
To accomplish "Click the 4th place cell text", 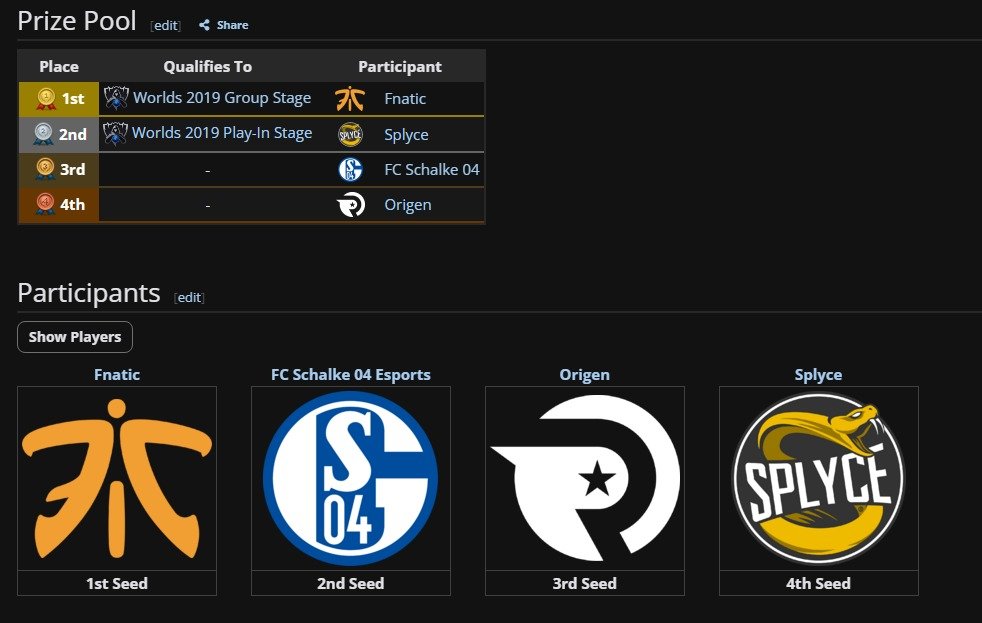I will tap(73, 204).
